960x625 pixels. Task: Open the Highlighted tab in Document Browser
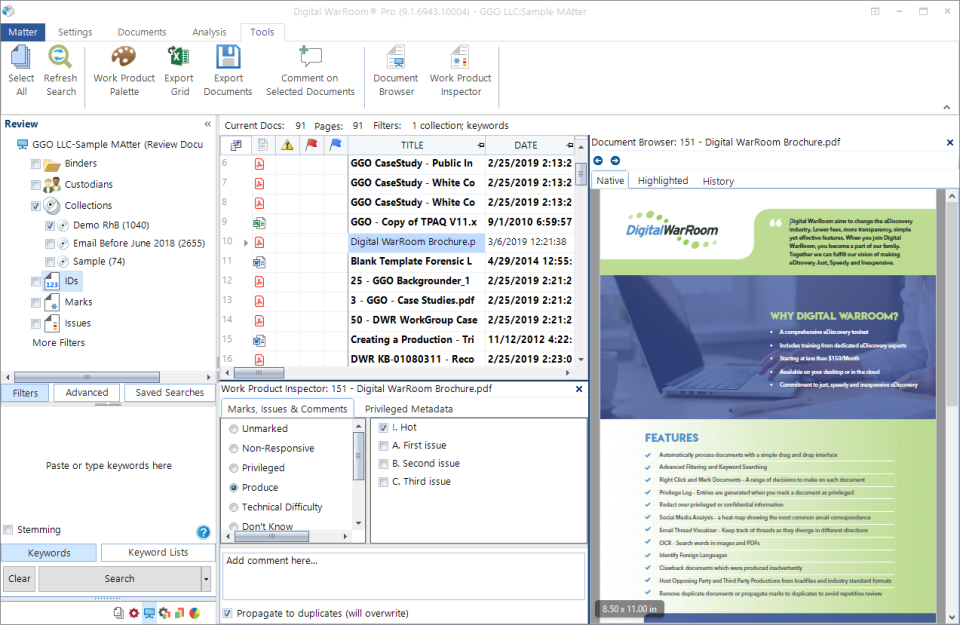pyautogui.click(x=662, y=181)
